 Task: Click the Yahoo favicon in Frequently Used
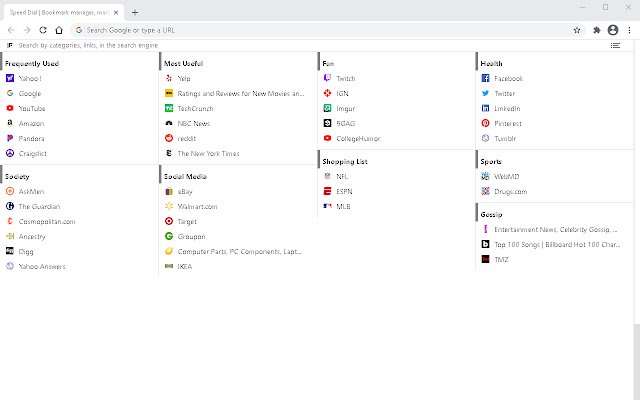tap(10, 78)
